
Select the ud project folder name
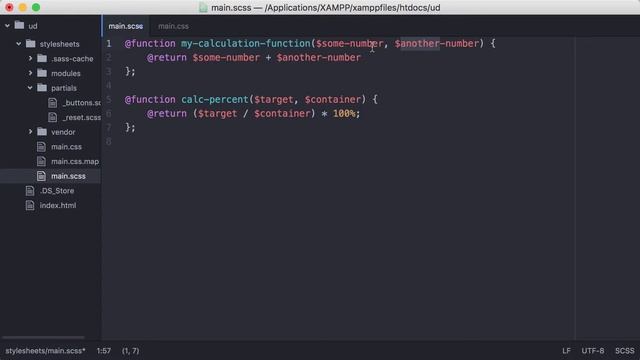click(33, 26)
